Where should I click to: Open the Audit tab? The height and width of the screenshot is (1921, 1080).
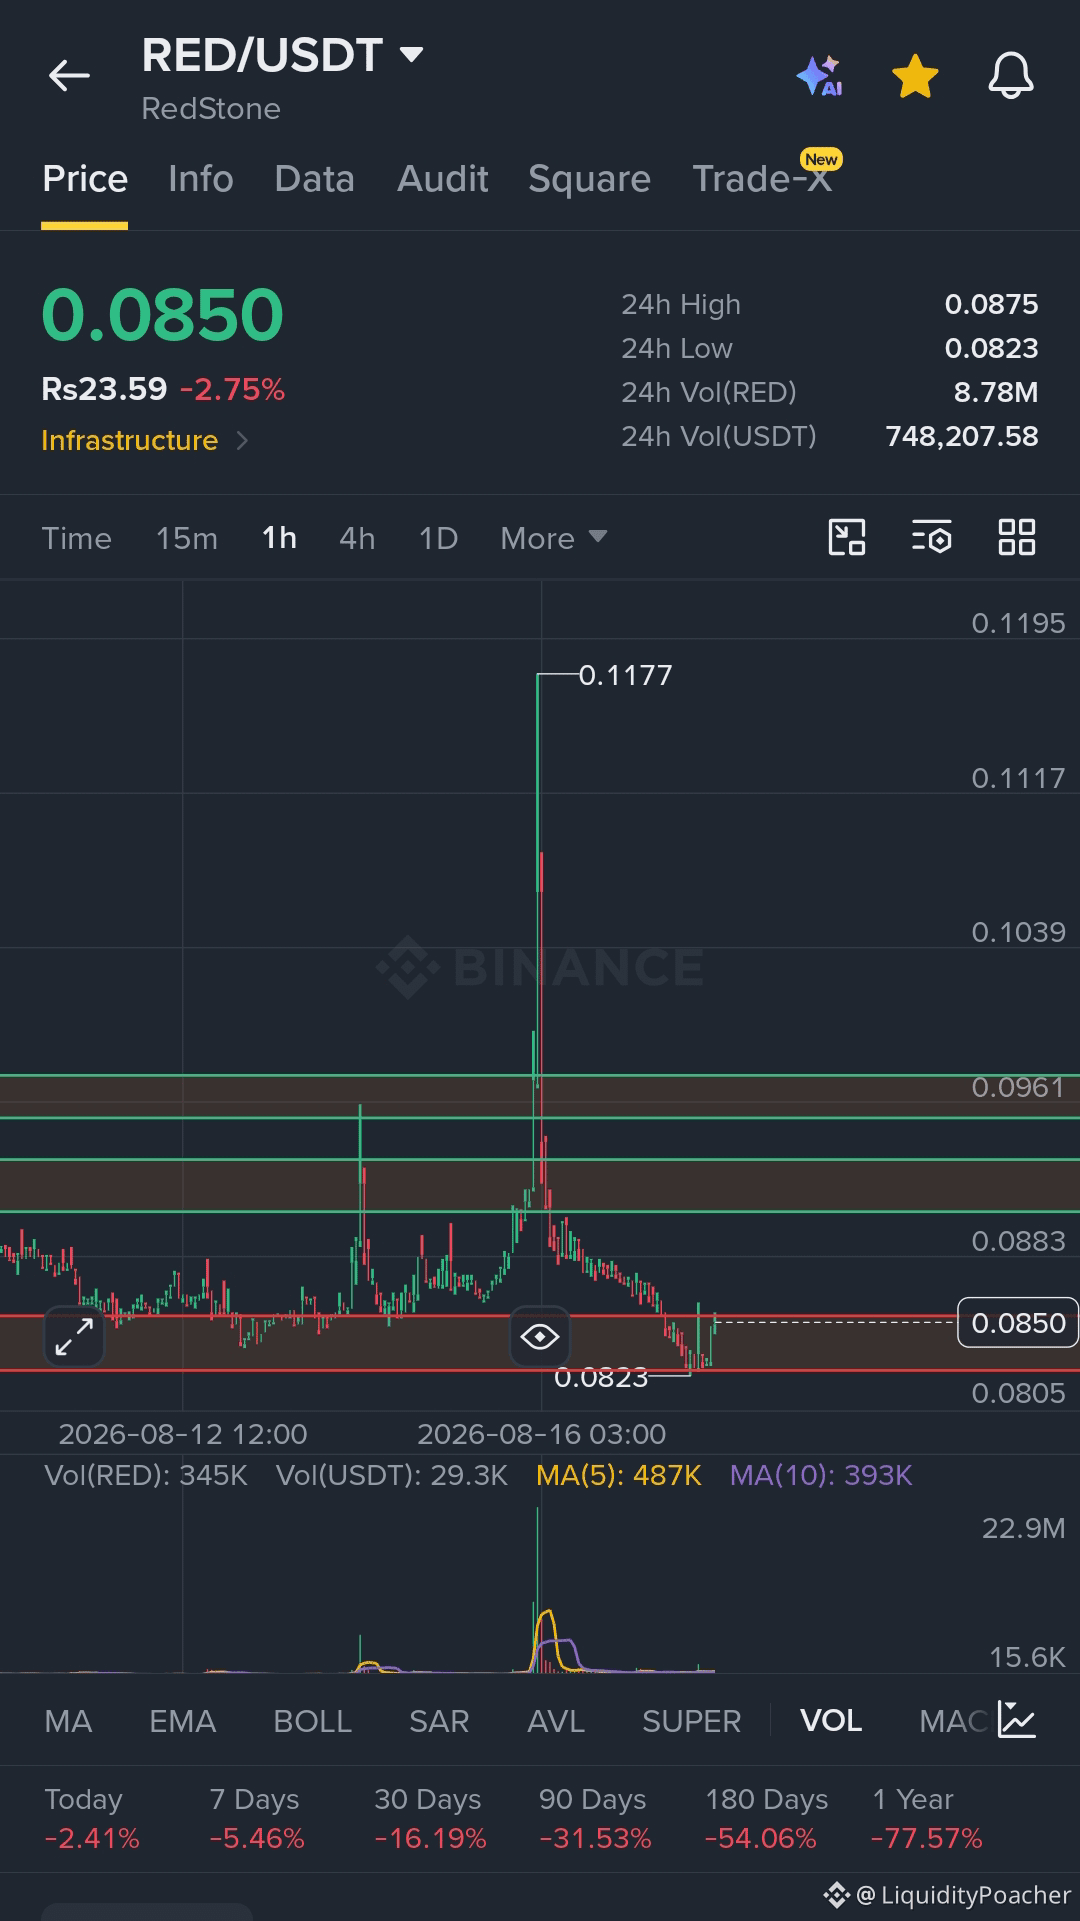(x=442, y=179)
